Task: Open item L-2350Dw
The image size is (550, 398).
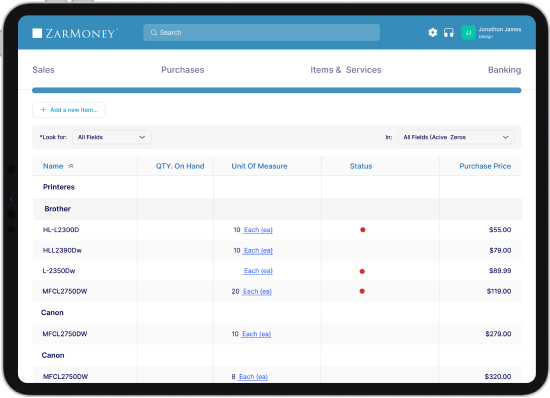Action: pyautogui.click(x=59, y=271)
